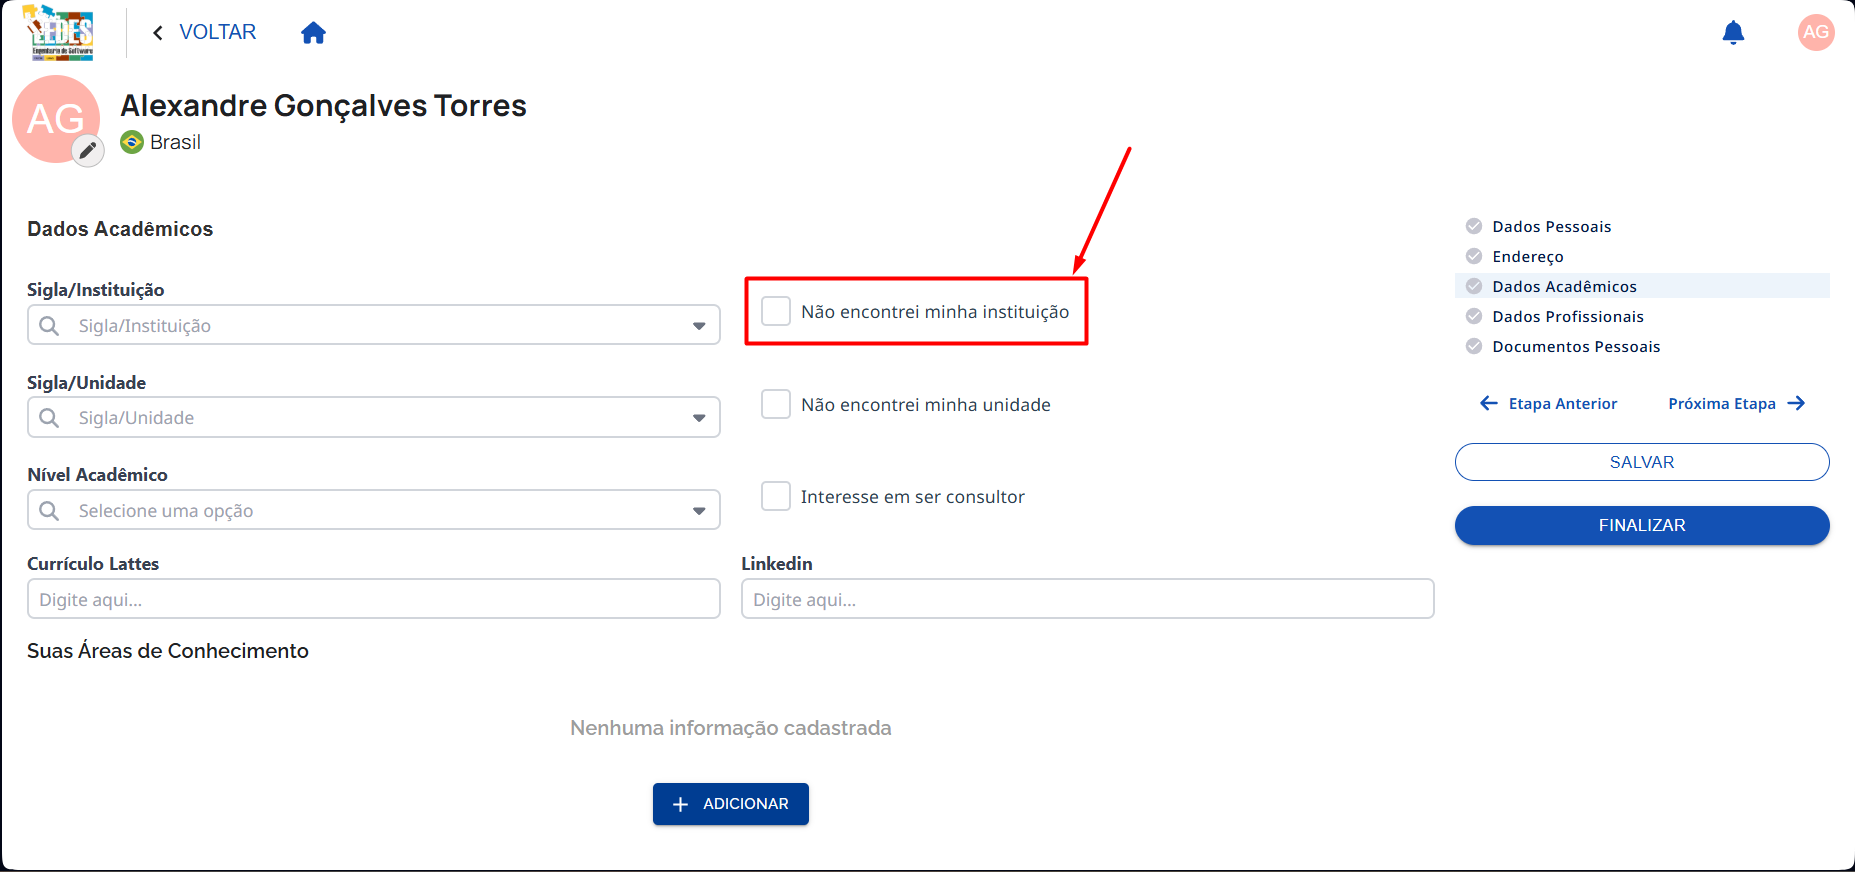
Task: Click the check icon beside Documentos Pessoais
Action: [x=1474, y=346]
